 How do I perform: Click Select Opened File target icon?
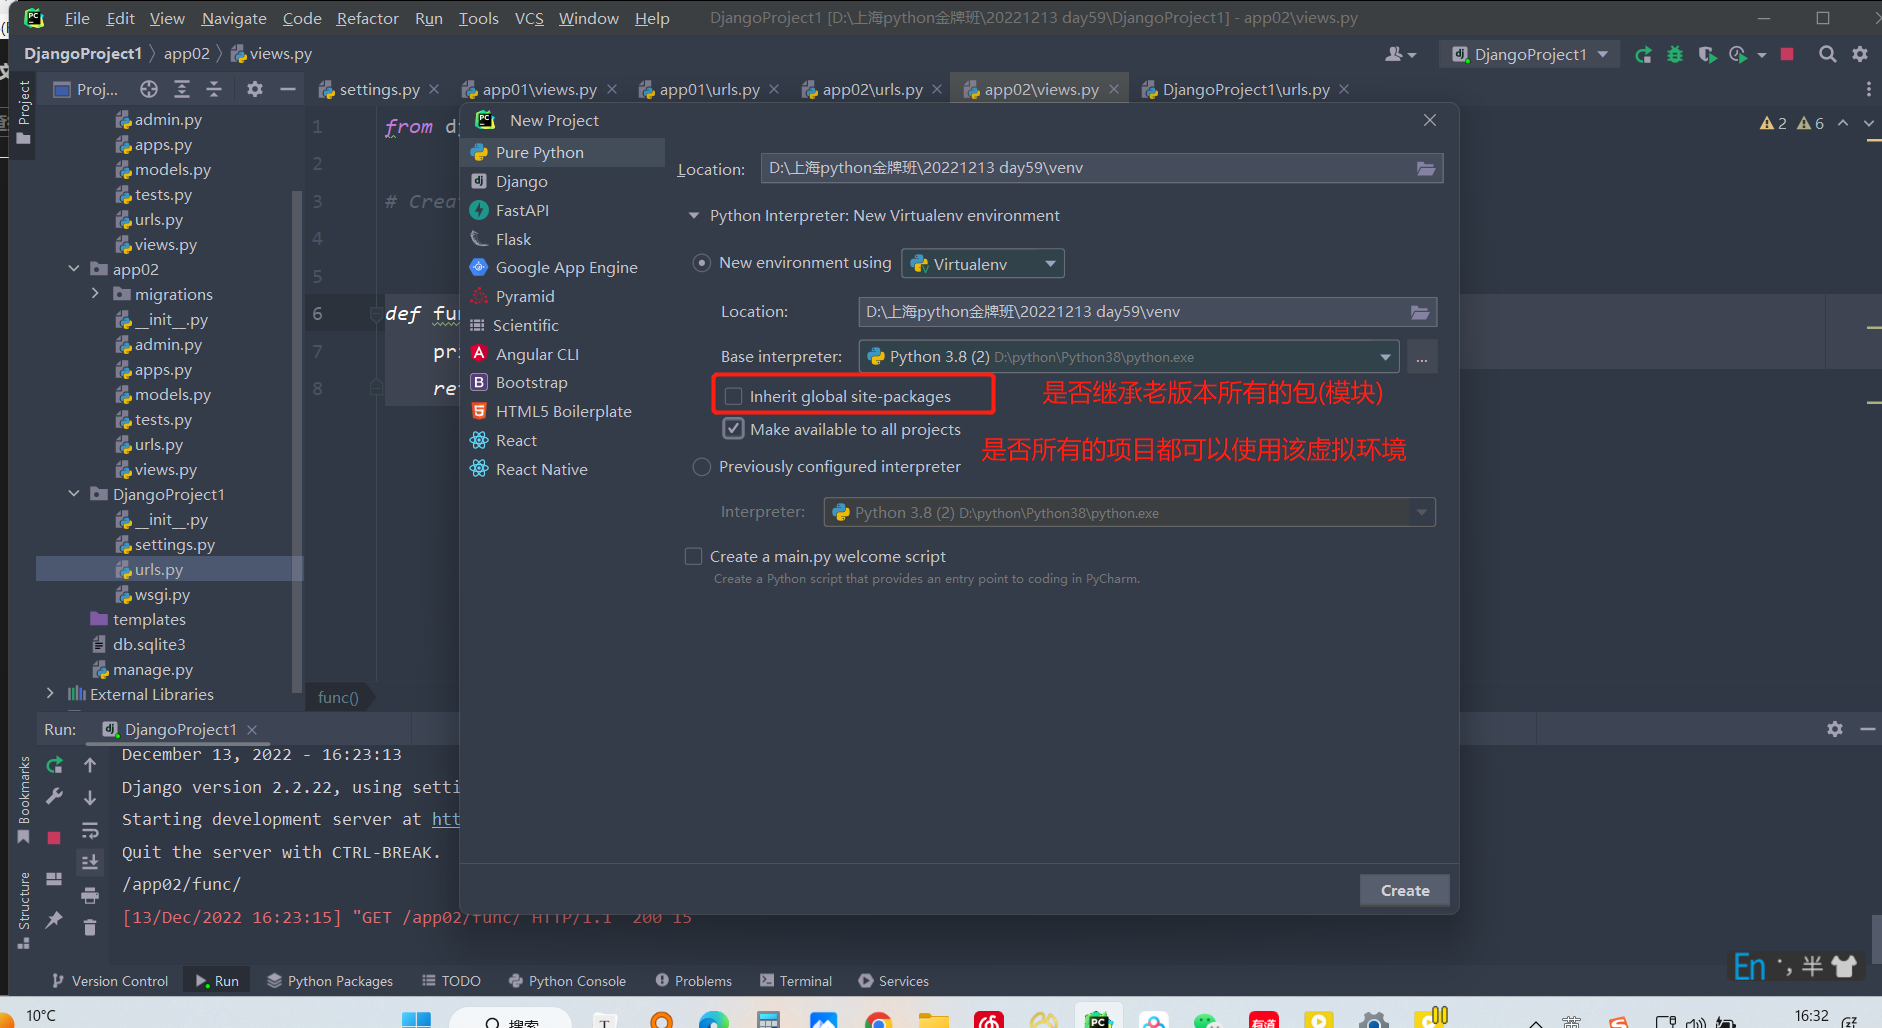pyautogui.click(x=149, y=89)
